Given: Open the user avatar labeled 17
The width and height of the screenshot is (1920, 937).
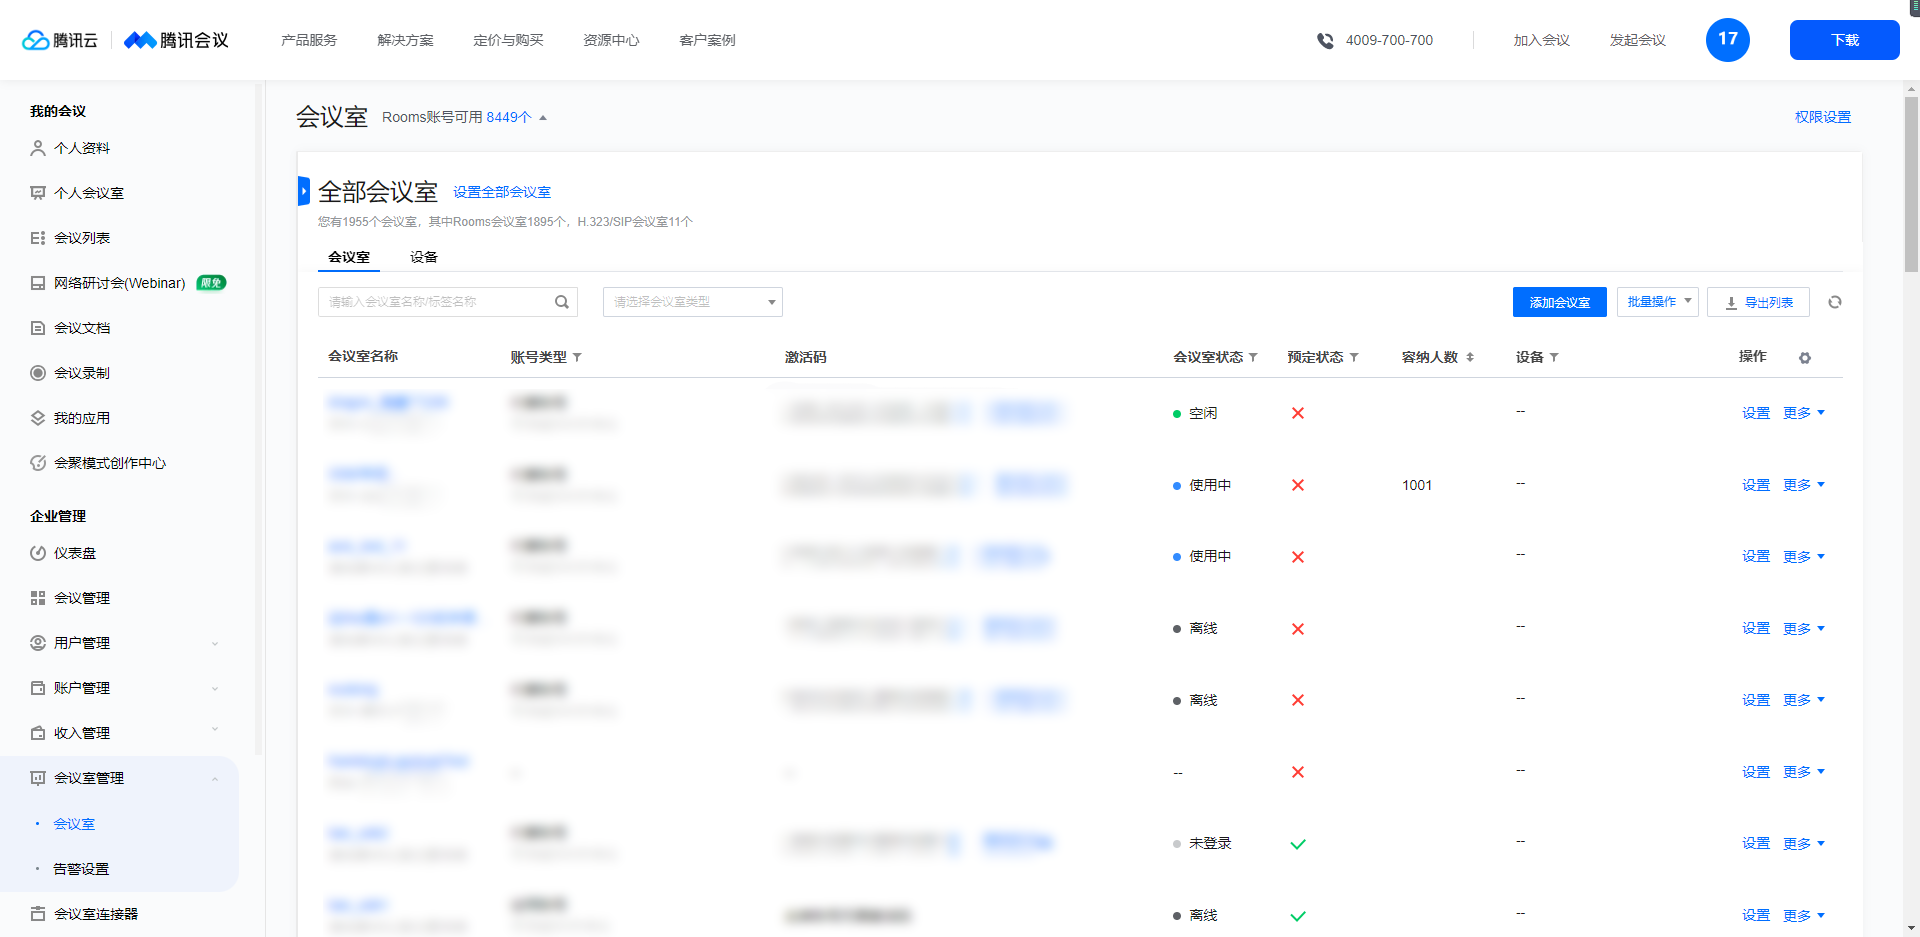Looking at the screenshot, I should click(1727, 40).
